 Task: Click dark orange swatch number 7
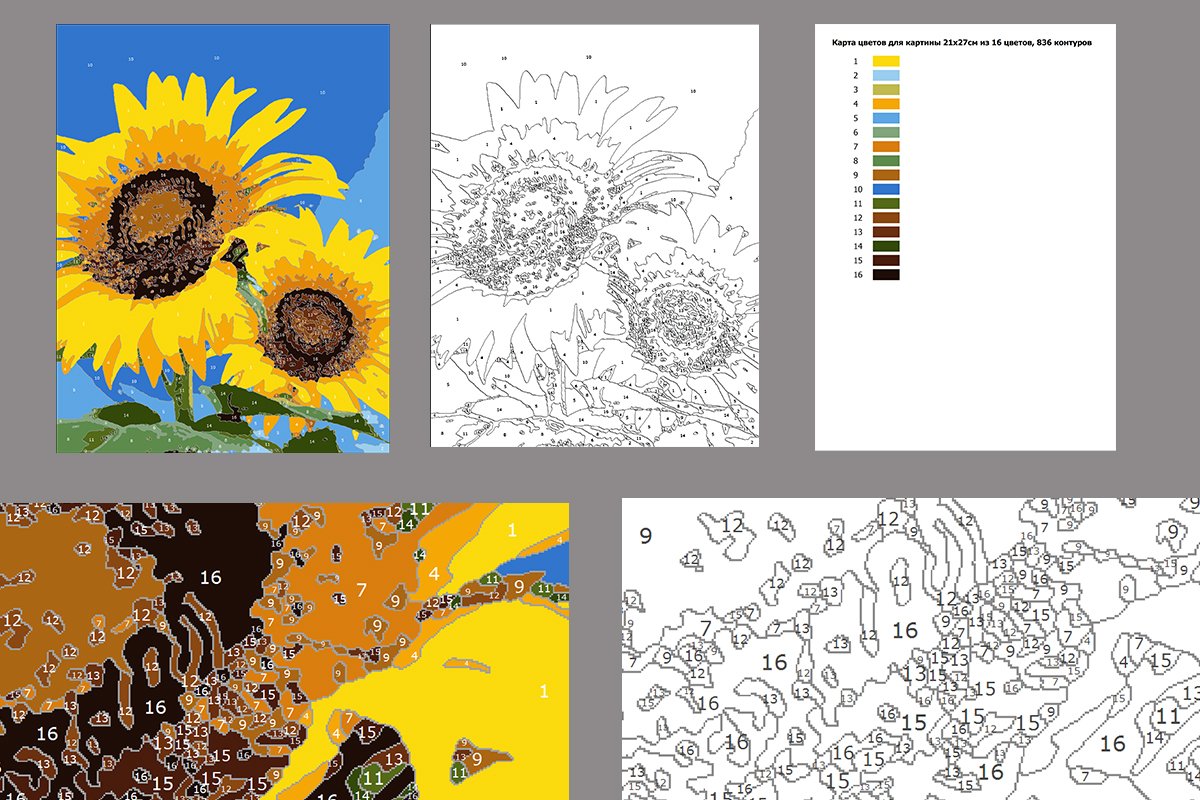(x=885, y=145)
